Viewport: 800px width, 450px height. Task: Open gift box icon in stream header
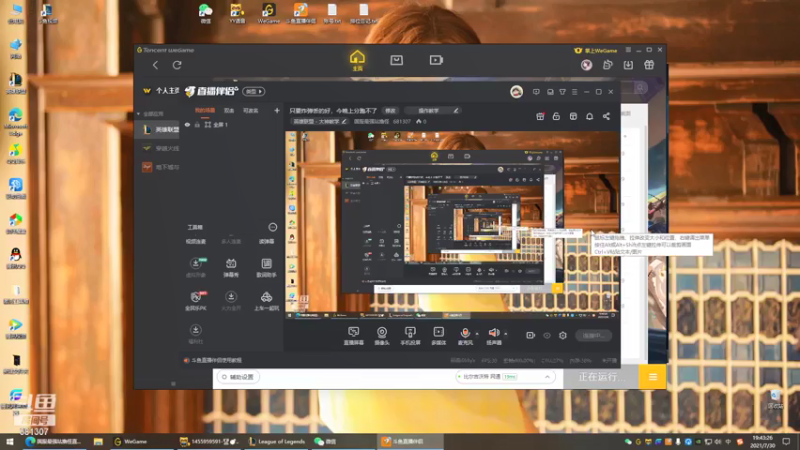click(540, 116)
